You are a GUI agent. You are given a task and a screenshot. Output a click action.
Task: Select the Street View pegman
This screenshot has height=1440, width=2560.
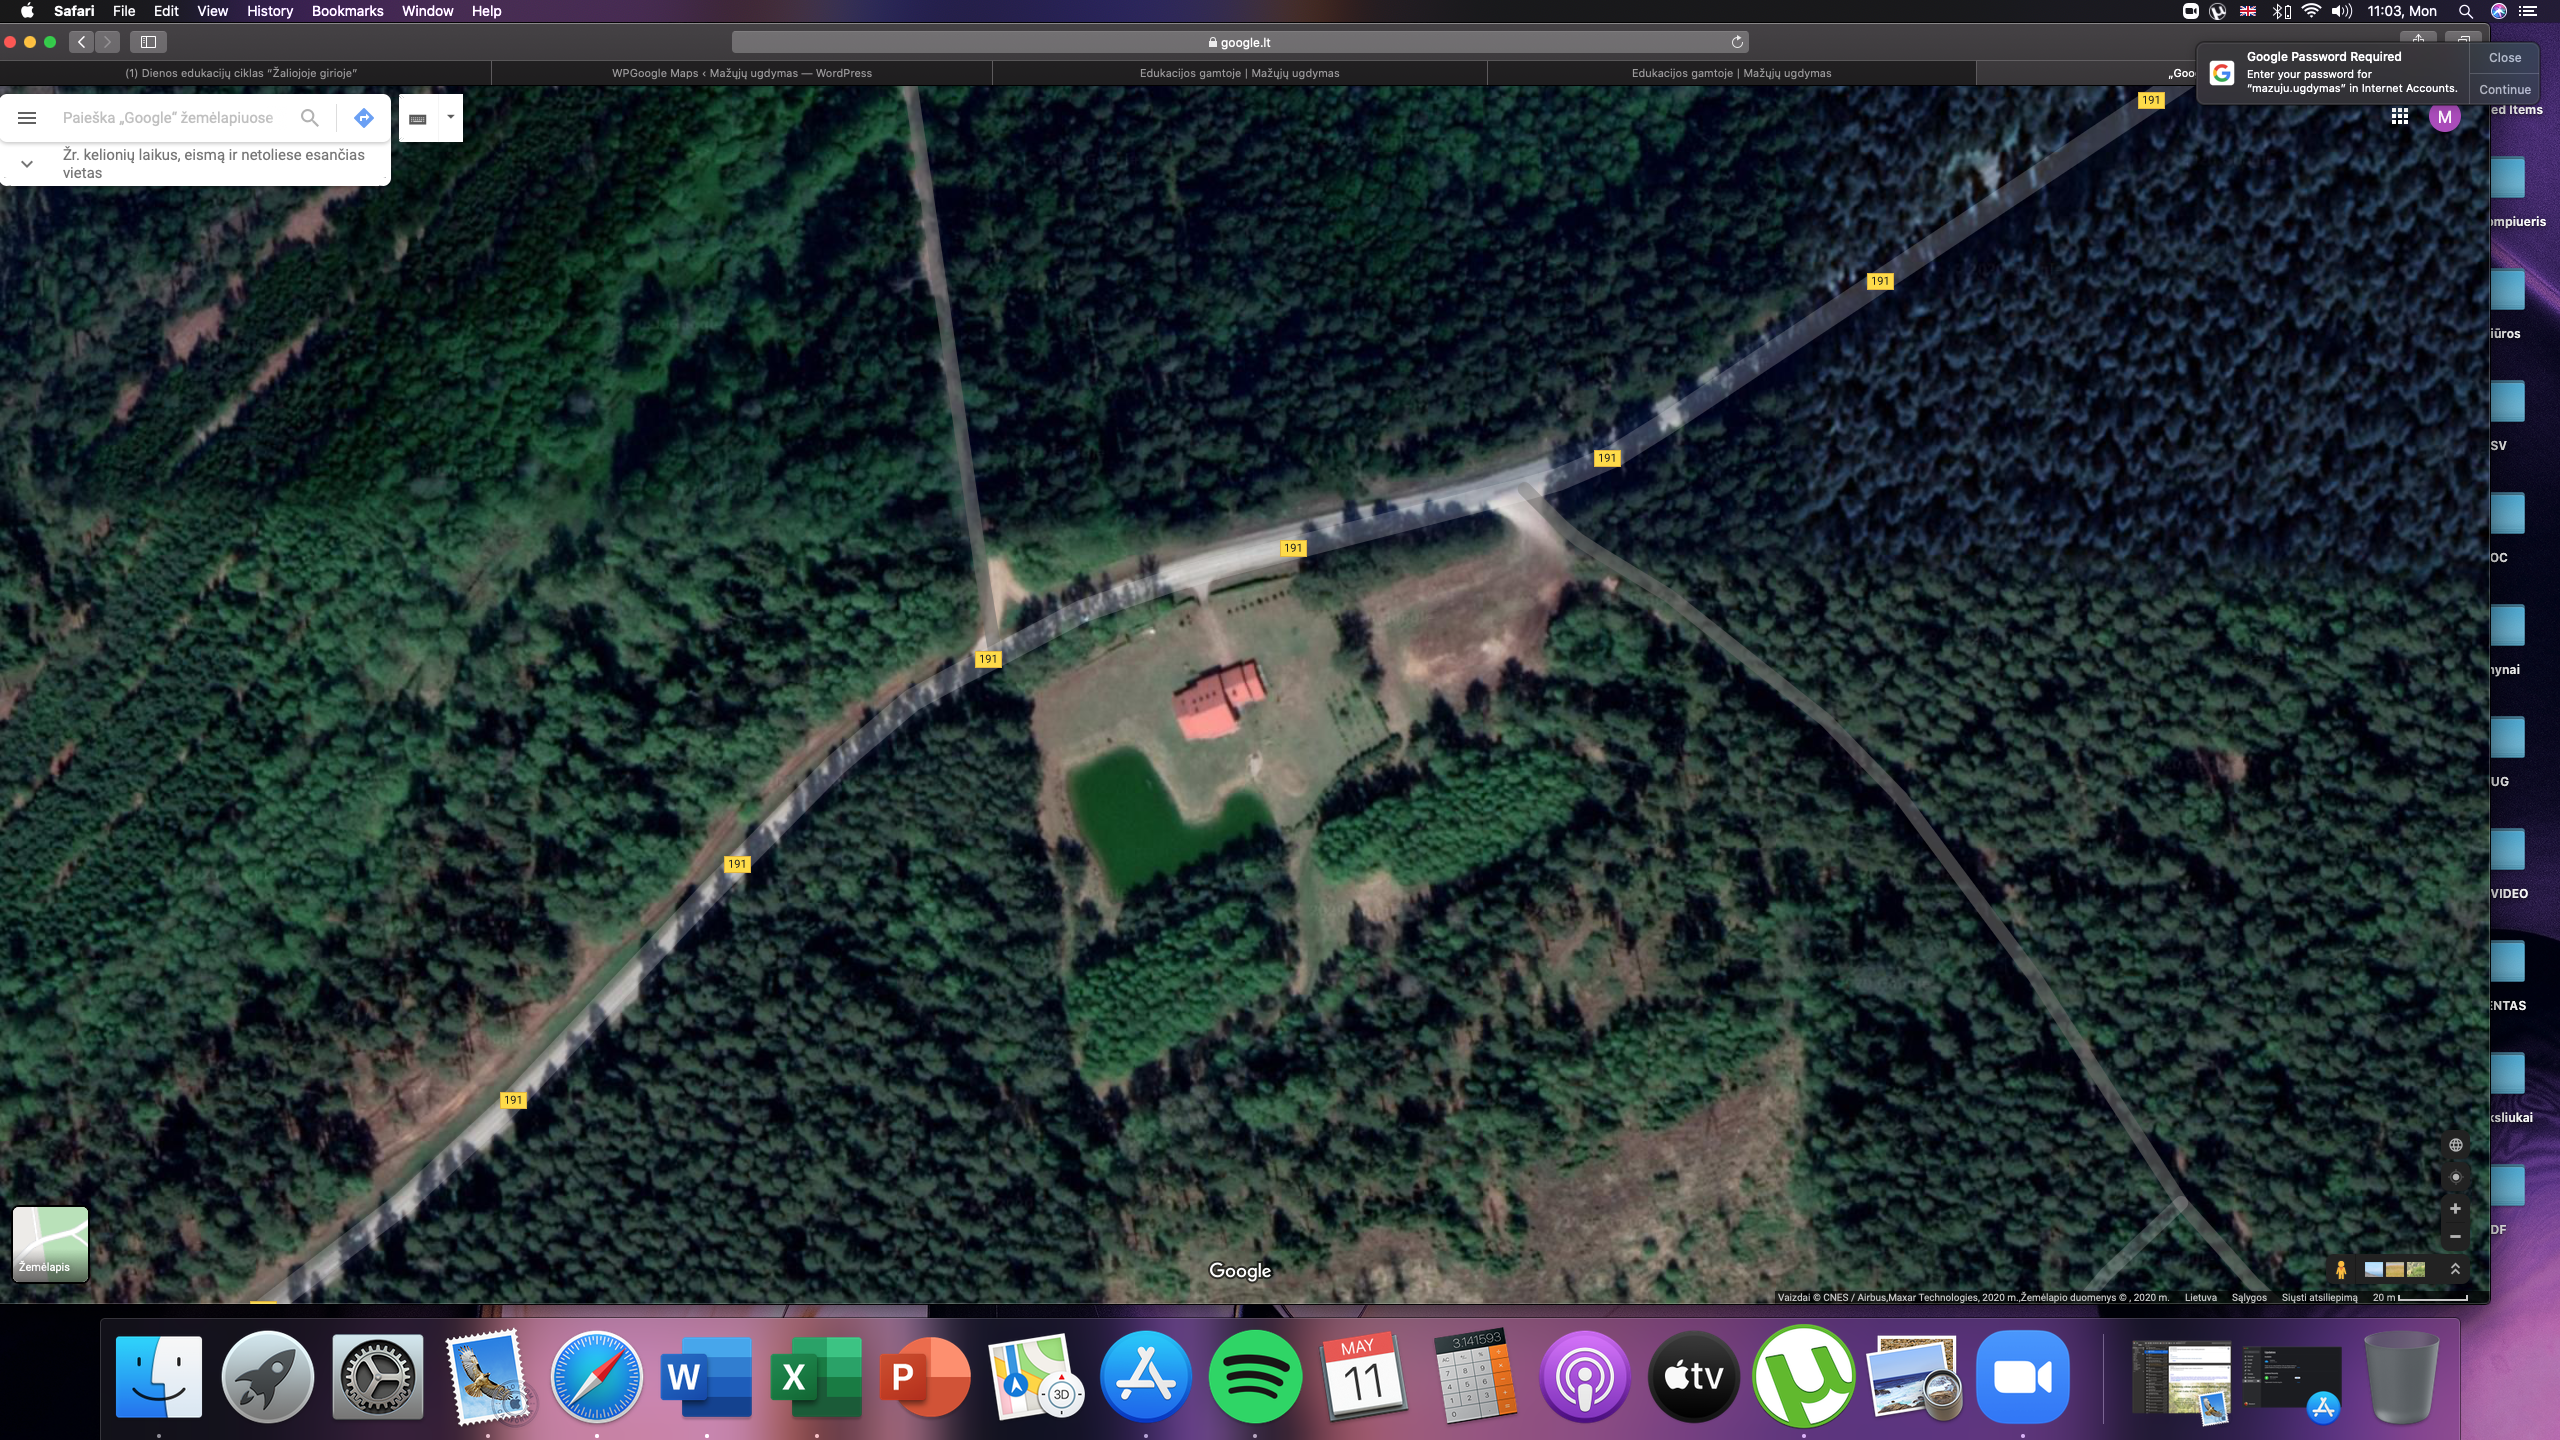2341,1269
